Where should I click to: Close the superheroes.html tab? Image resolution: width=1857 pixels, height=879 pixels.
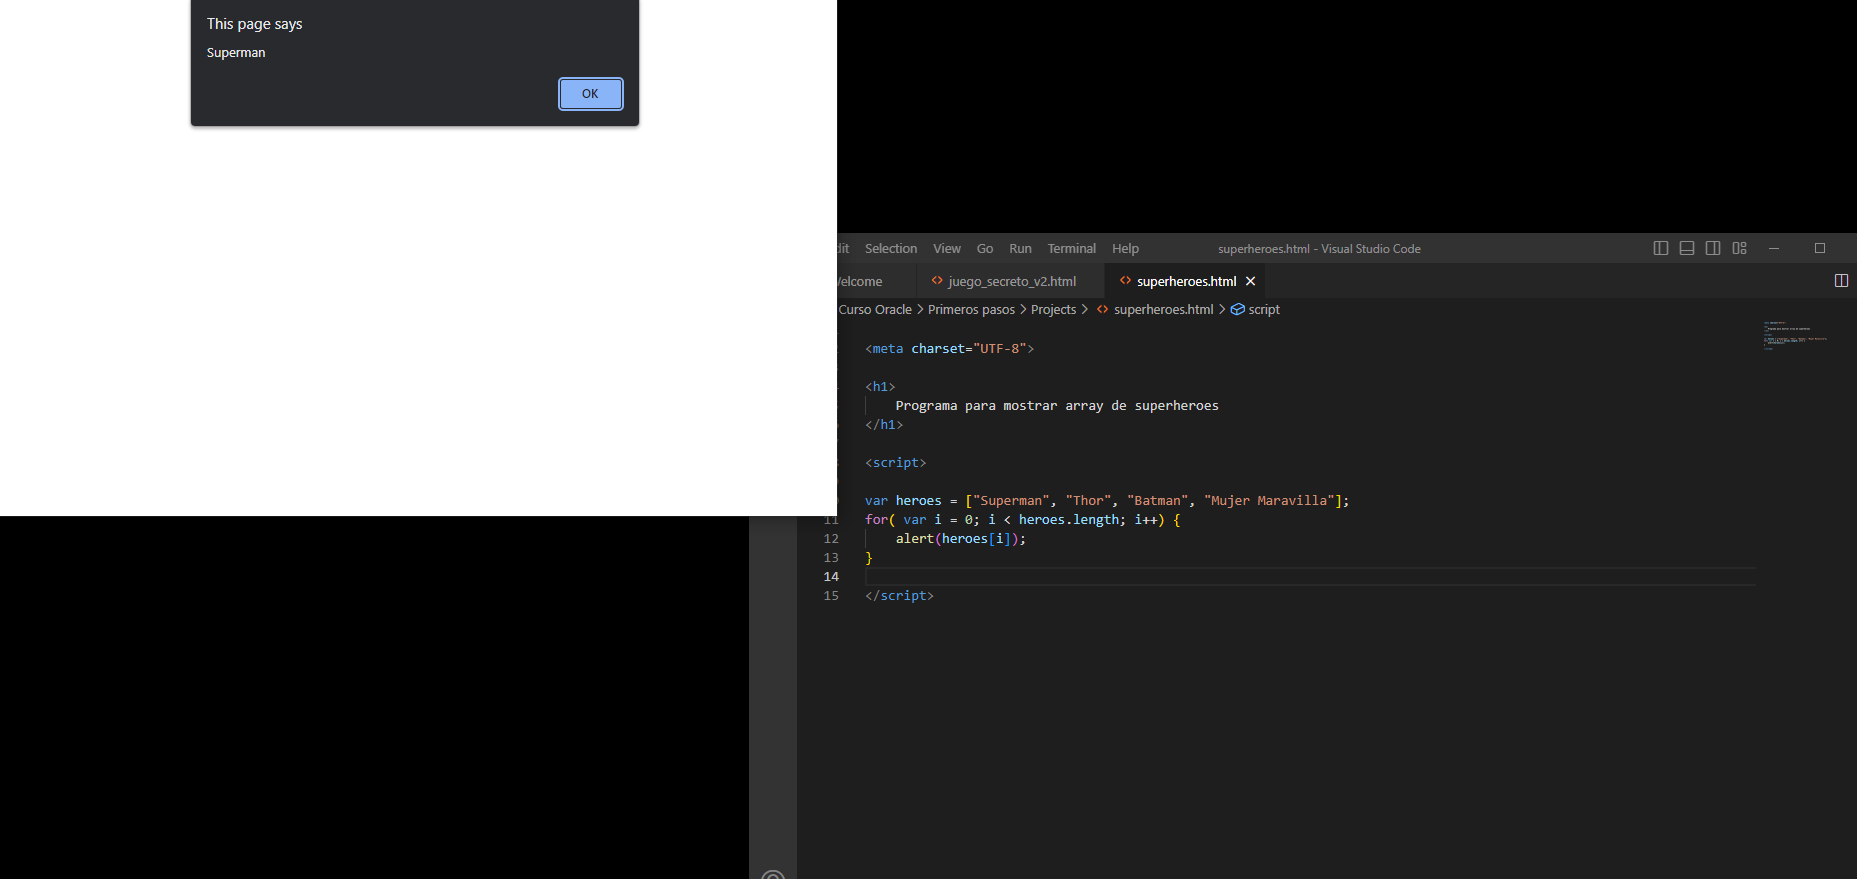(x=1250, y=282)
